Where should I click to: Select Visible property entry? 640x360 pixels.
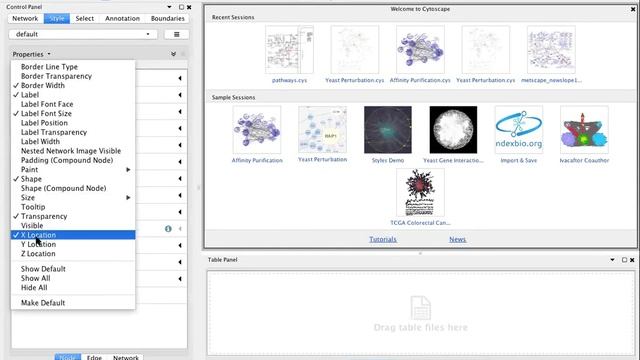[73, 226]
